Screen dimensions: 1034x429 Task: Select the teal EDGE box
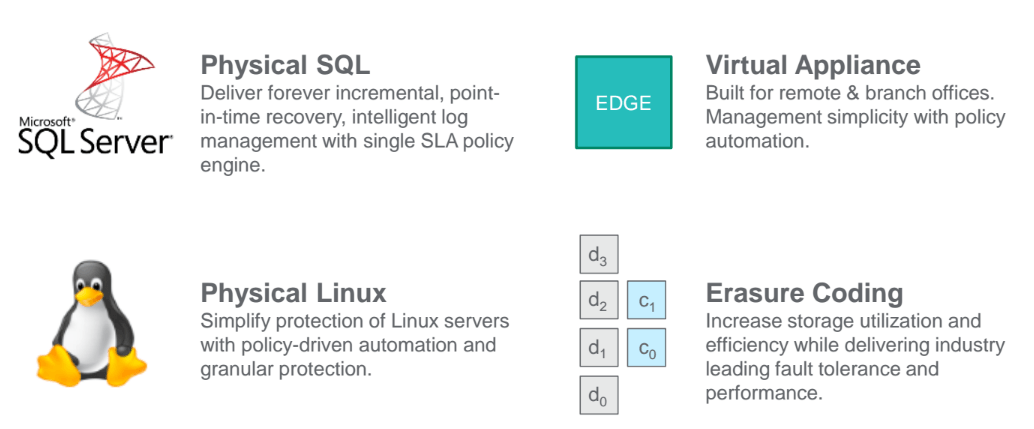tap(623, 102)
